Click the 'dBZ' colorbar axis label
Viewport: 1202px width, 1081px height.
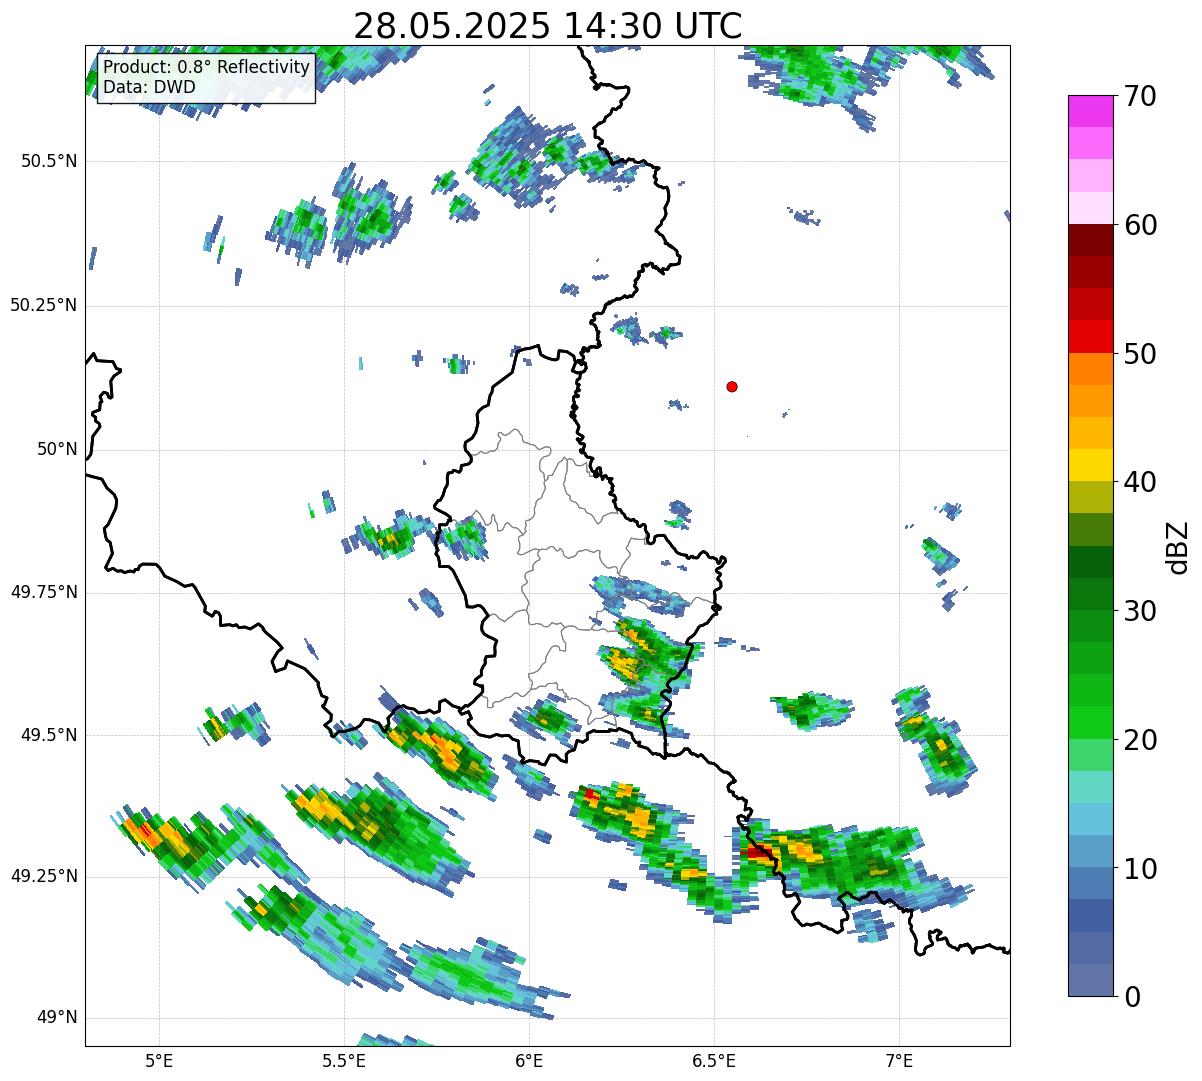pyautogui.click(x=1178, y=546)
